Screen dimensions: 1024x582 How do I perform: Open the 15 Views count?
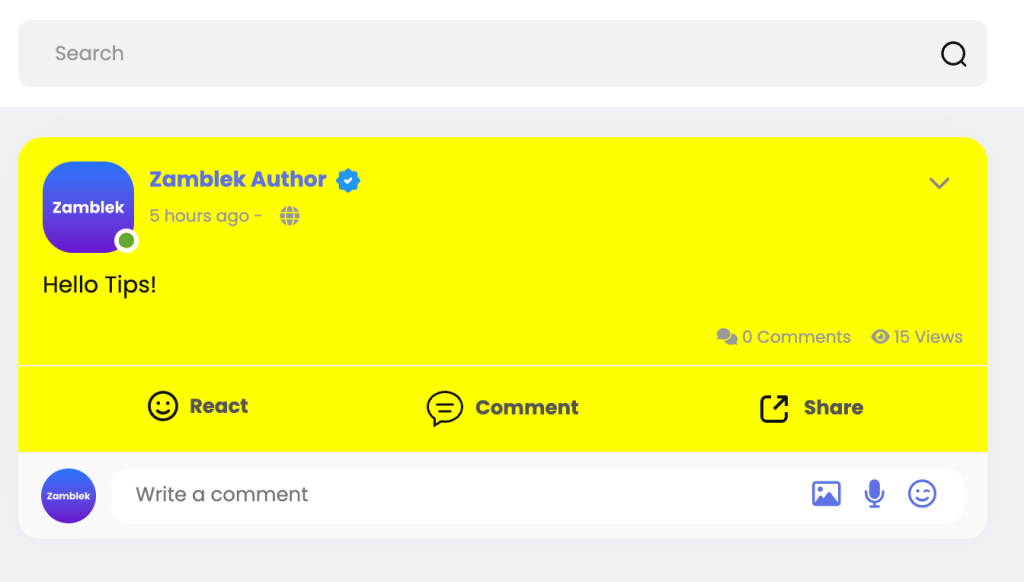928,336
